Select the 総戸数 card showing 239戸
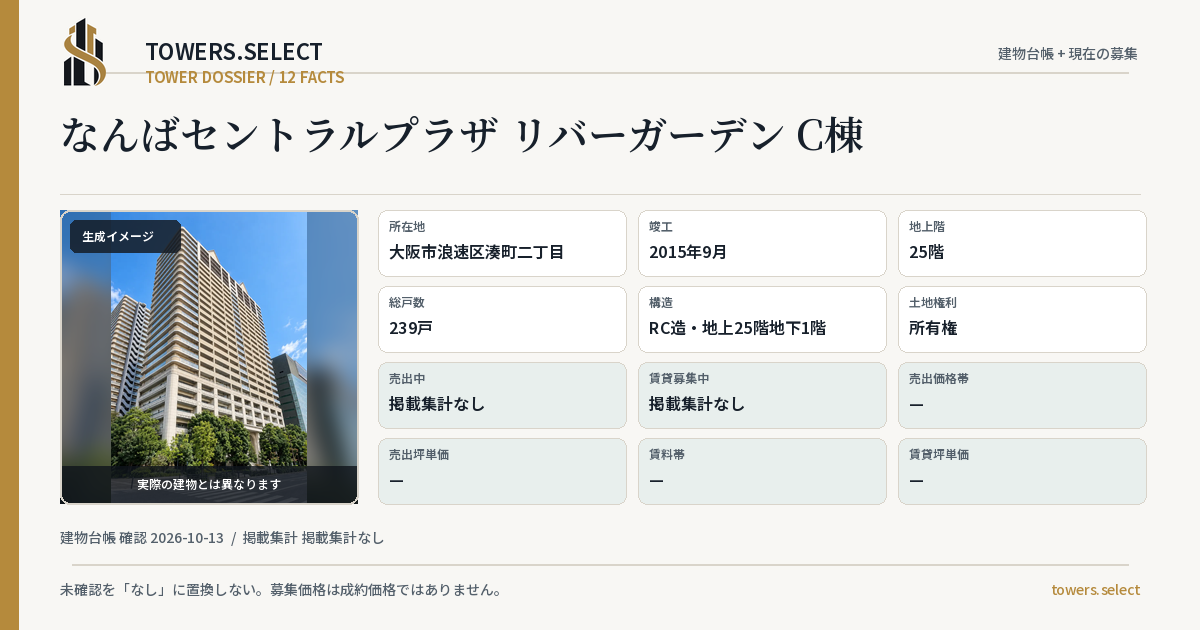Screen dimensions: 1200x630 [x=502, y=319]
